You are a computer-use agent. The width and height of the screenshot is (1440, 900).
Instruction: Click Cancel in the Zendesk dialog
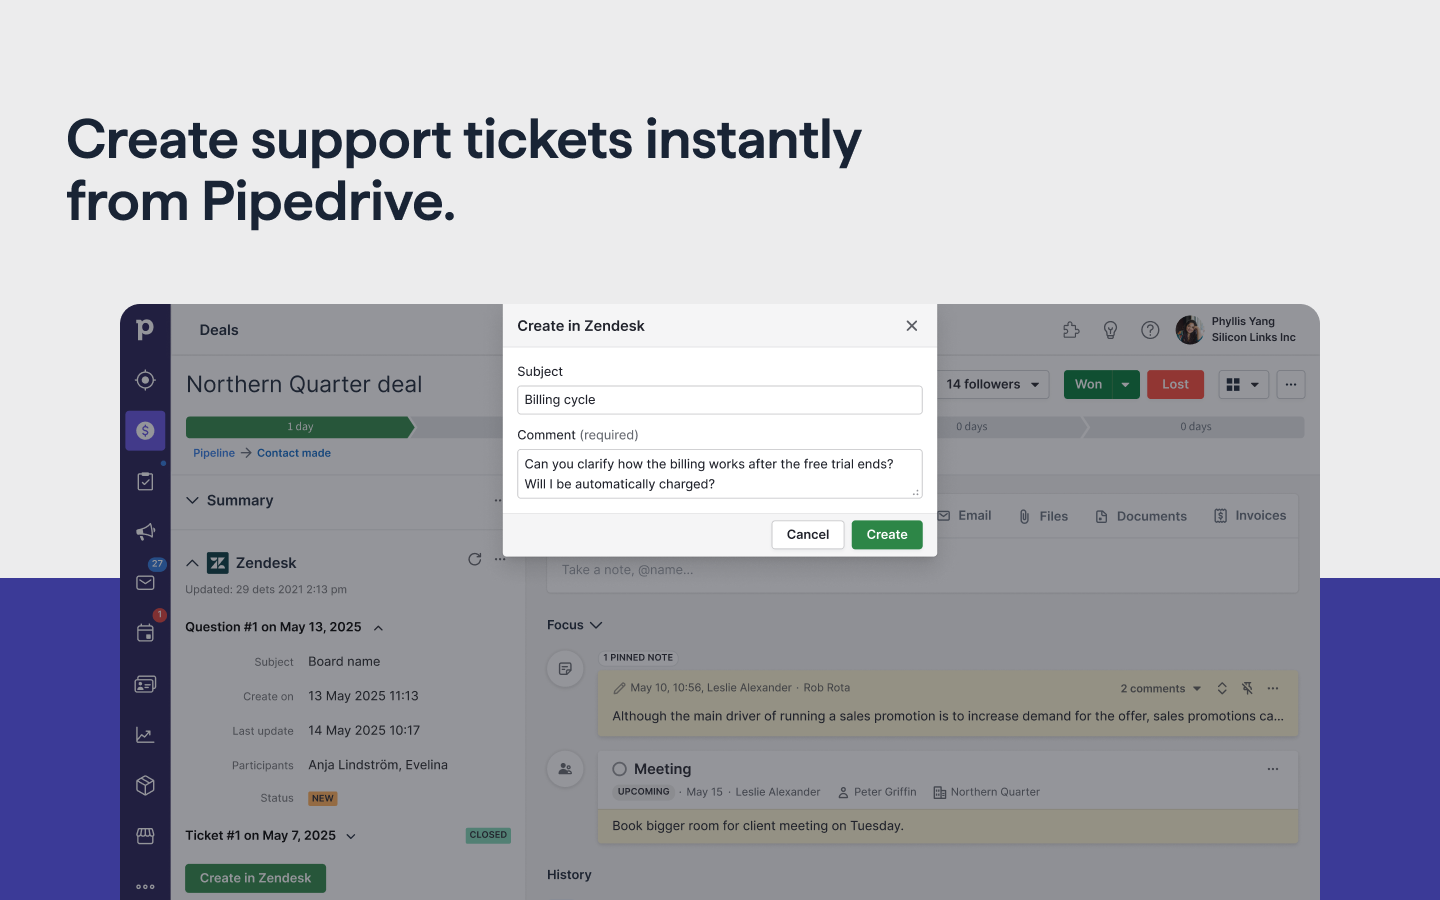pyautogui.click(x=807, y=535)
